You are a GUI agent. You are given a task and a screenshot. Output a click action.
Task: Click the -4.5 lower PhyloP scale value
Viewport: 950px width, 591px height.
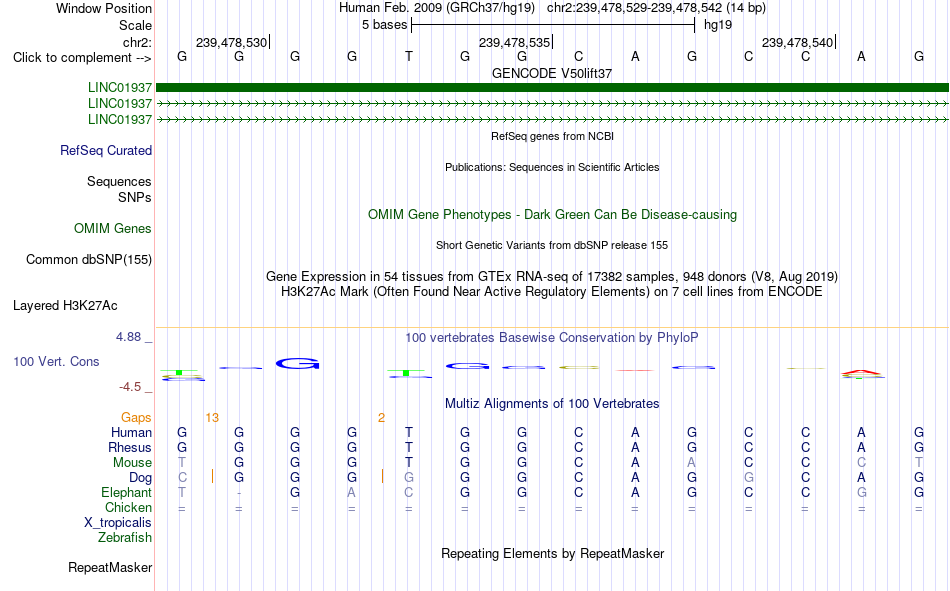130,387
